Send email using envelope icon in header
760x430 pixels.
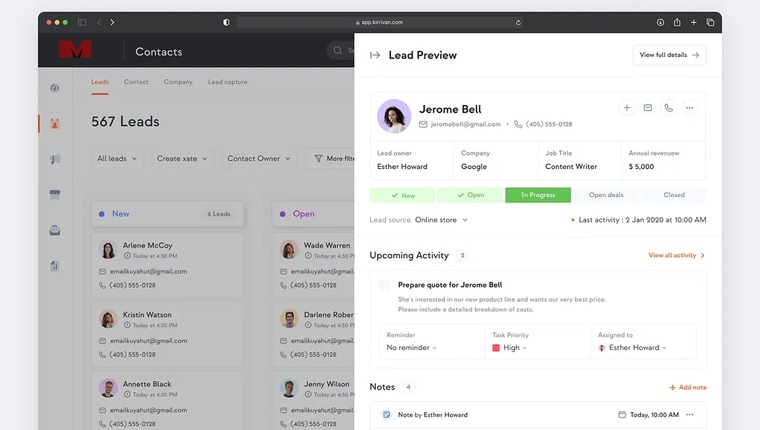click(648, 108)
